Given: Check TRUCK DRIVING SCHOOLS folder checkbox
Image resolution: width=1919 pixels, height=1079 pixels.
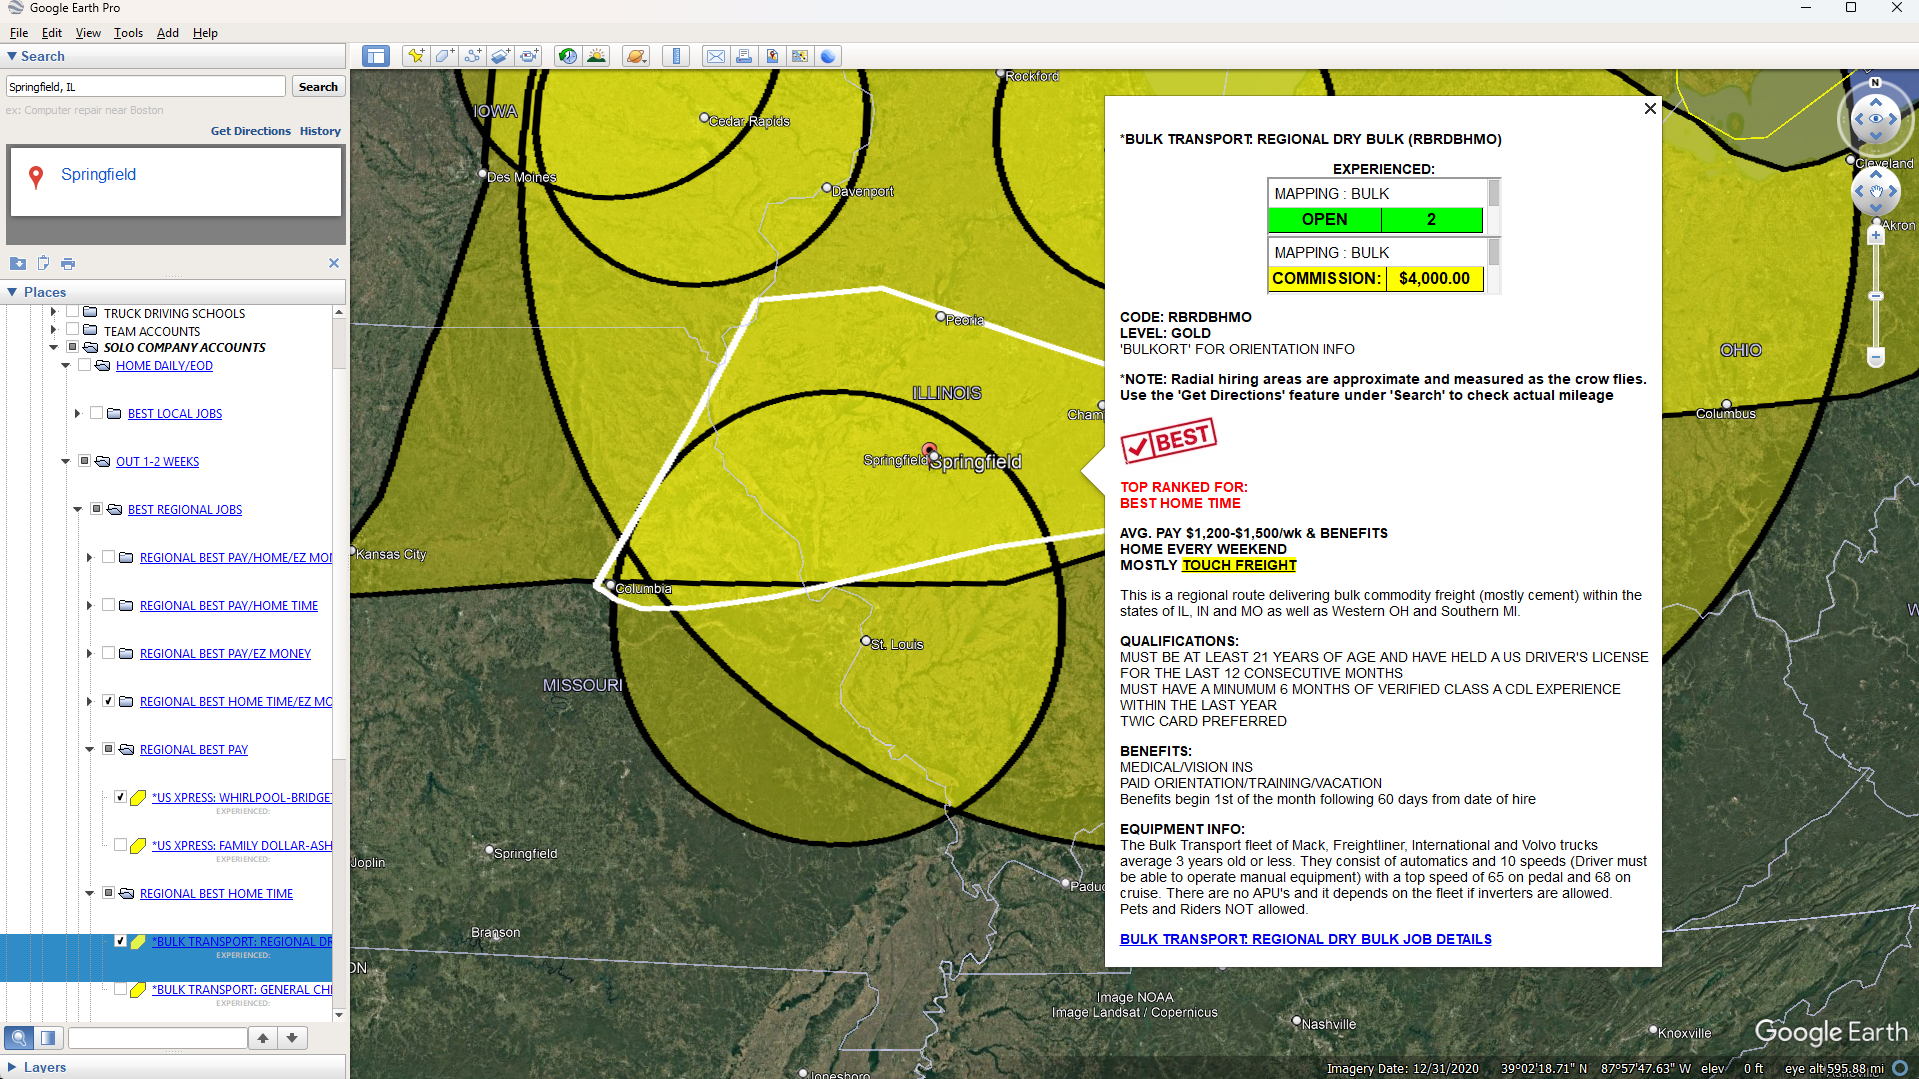Looking at the screenshot, I should pyautogui.click(x=72, y=312).
